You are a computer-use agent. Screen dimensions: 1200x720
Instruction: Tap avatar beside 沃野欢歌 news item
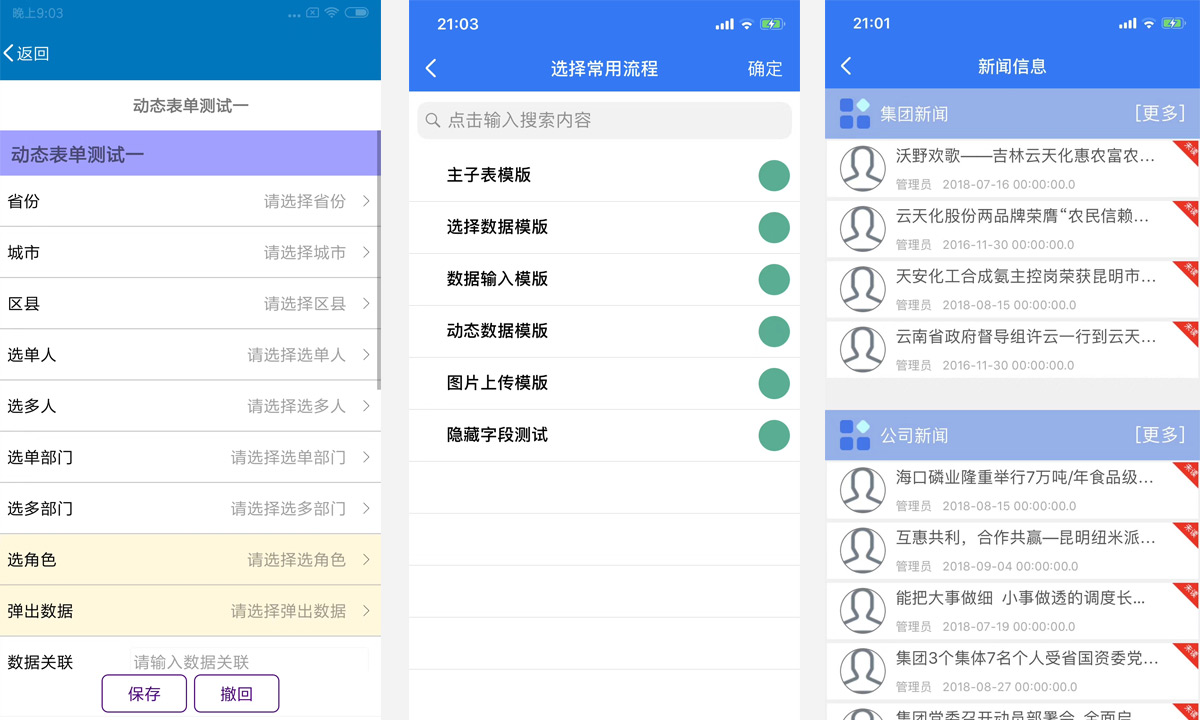coord(862,169)
